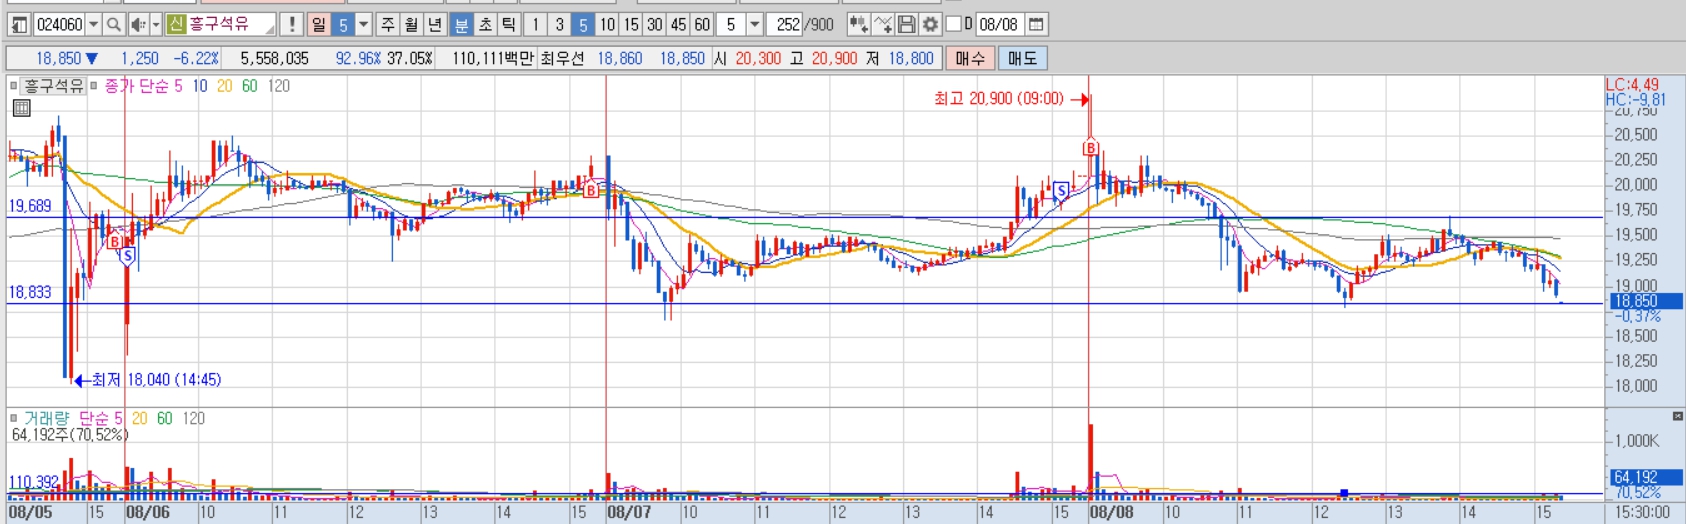Click the current price 18,850 in quote bar
Image resolution: width=1686 pixels, height=524 pixels.
pyautogui.click(x=59, y=58)
